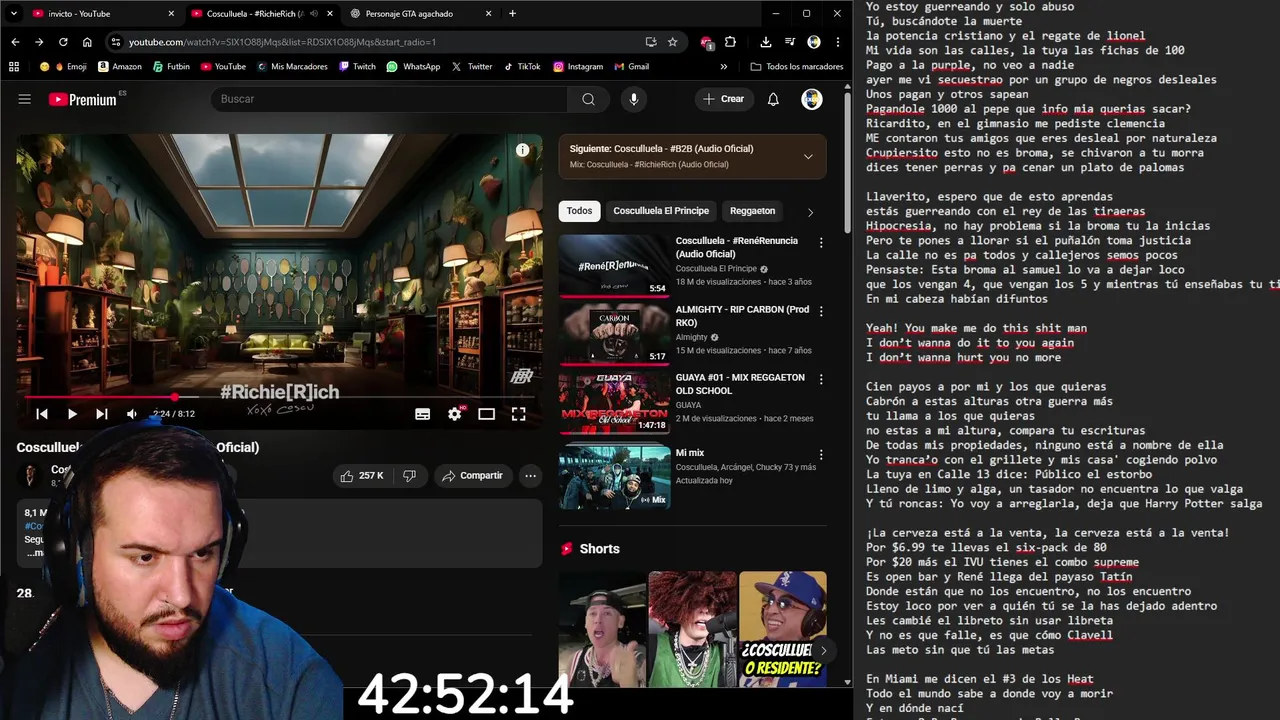Click the Compartir share button
The width and height of the screenshot is (1280, 720).
pos(473,476)
